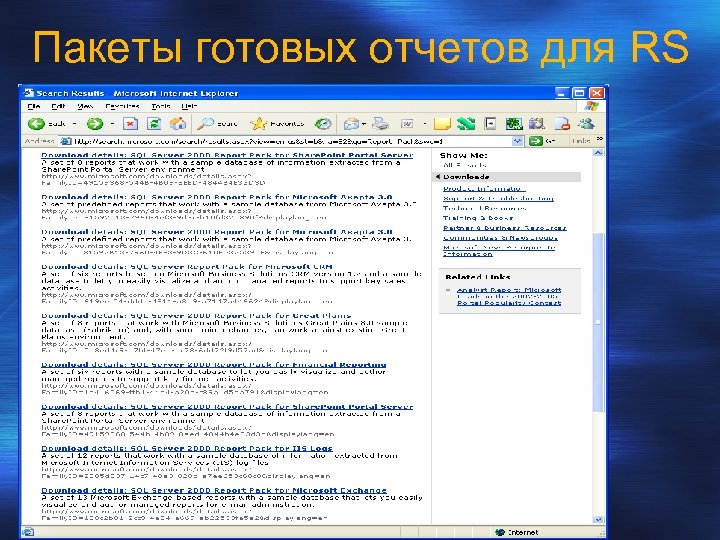Image resolution: width=720 pixels, height=540 pixels.
Task: Open Report Pack for Microsoft Exchange link
Action: coord(214,490)
